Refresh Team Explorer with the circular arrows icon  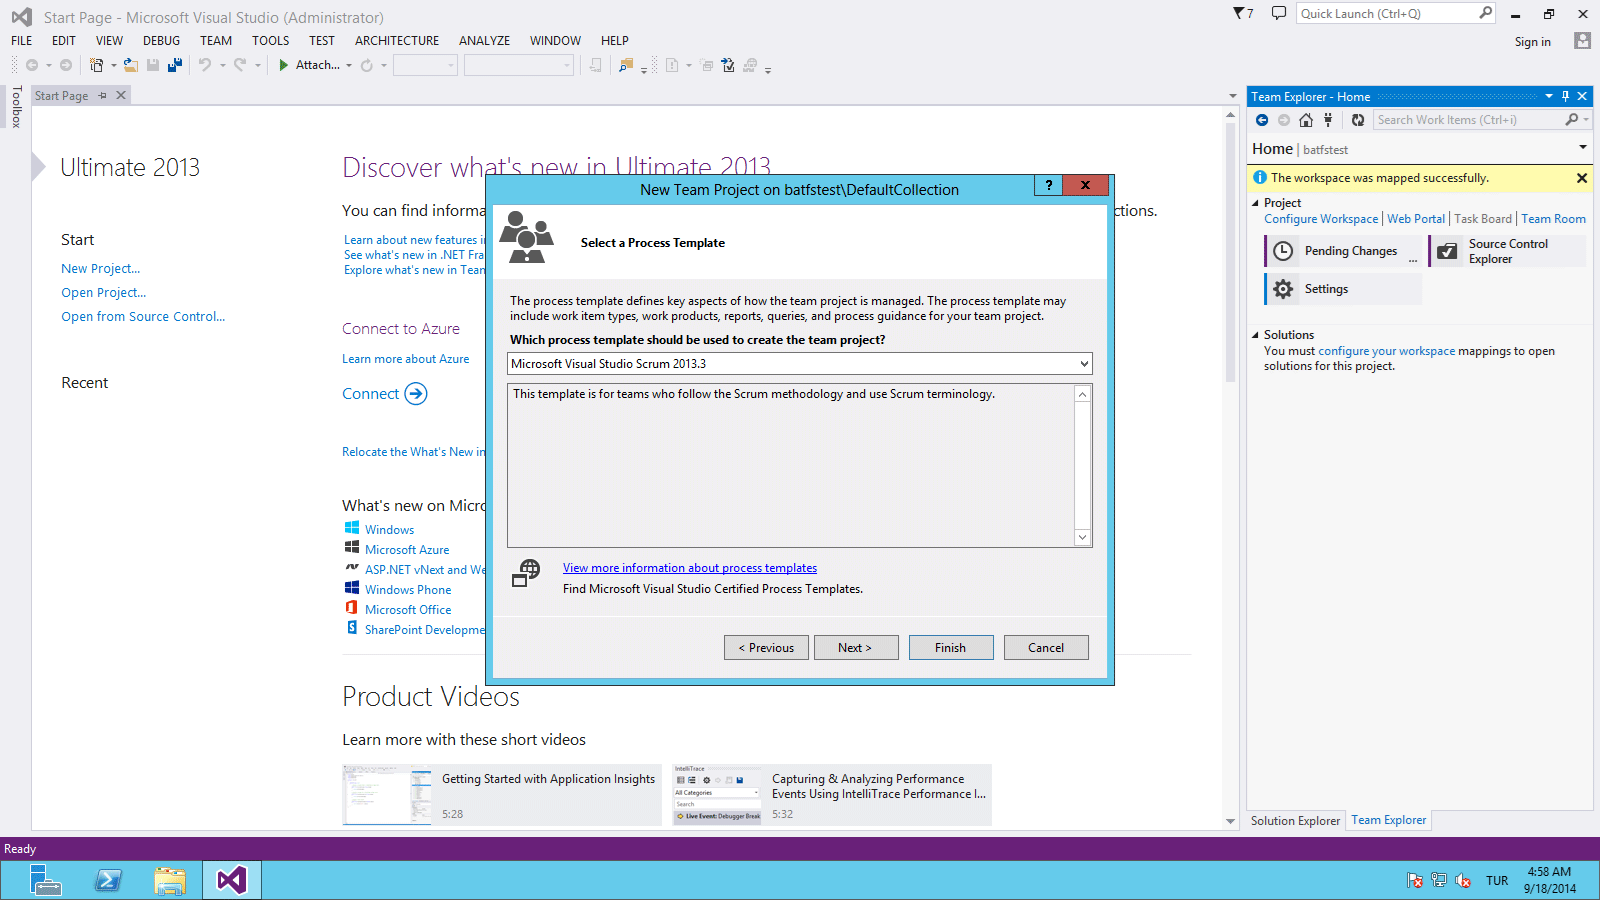click(1357, 119)
